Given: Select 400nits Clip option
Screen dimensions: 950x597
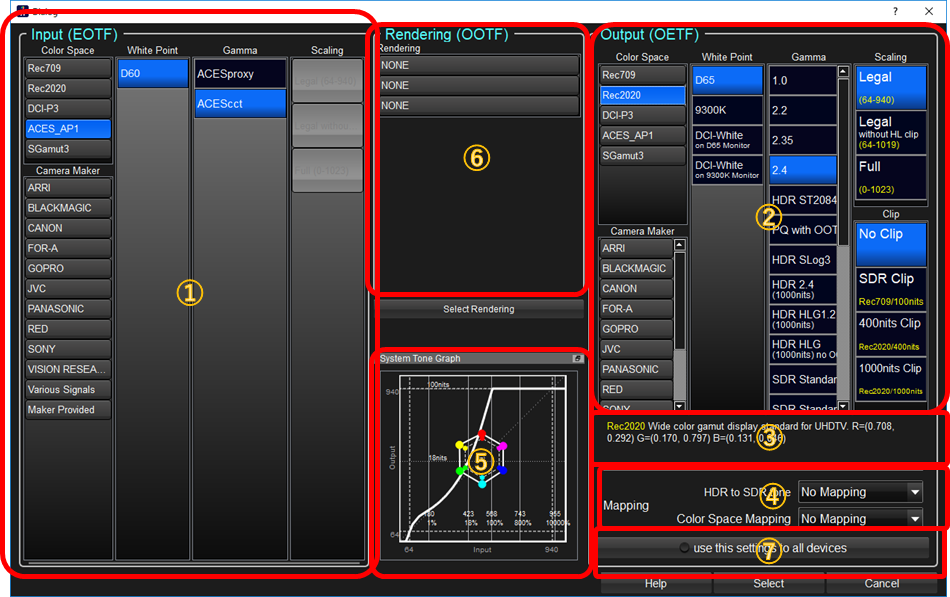Looking at the screenshot, I should coord(891,334).
